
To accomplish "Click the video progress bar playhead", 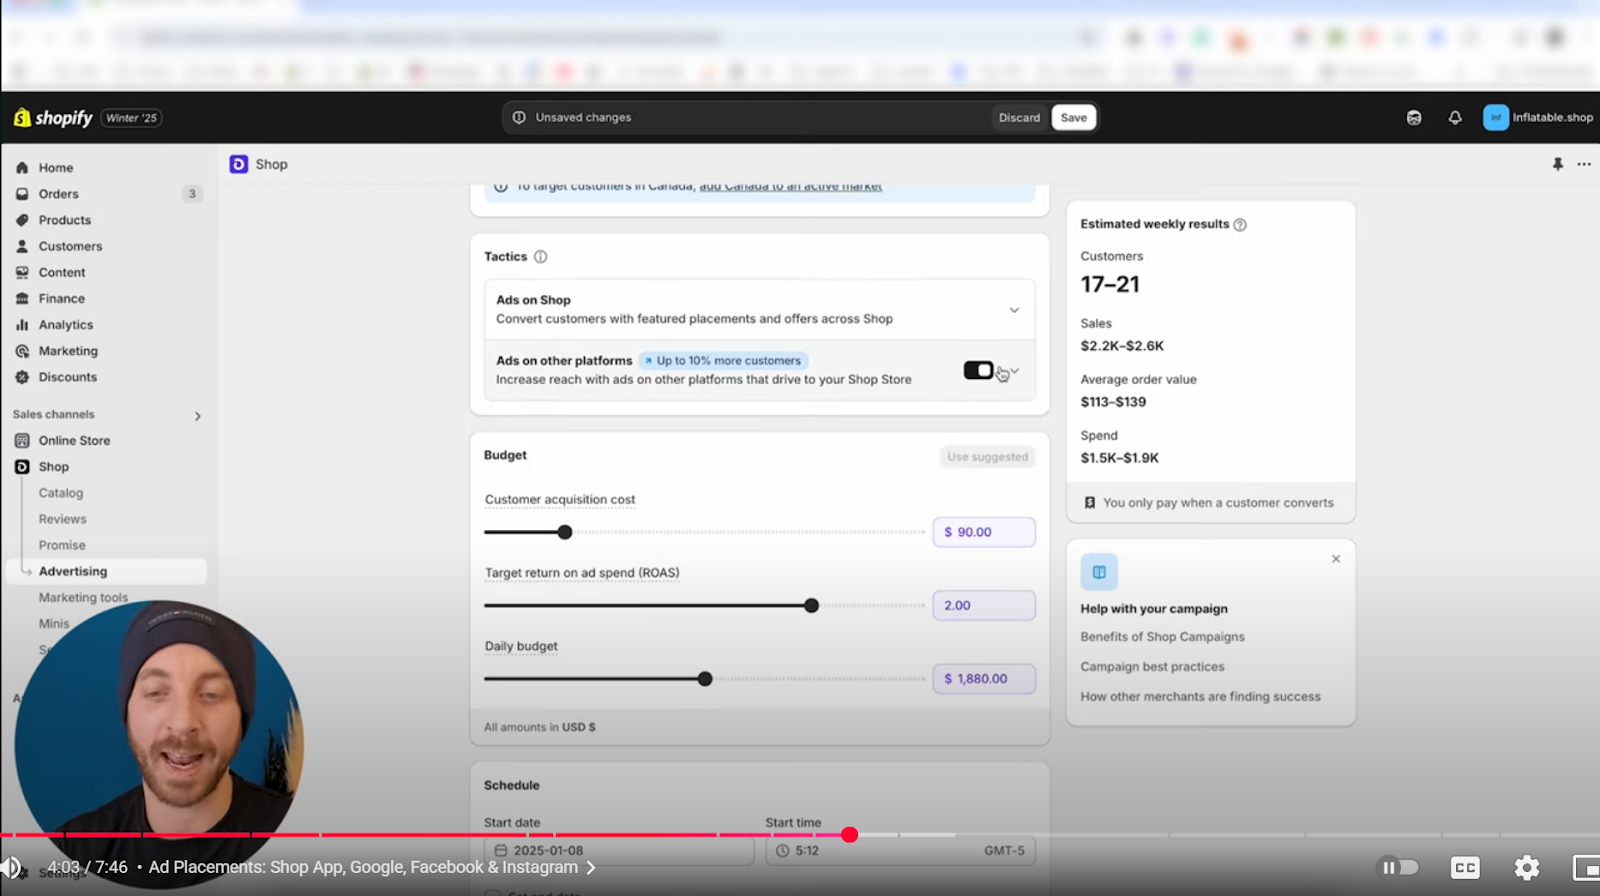I will [x=849, y=835].
